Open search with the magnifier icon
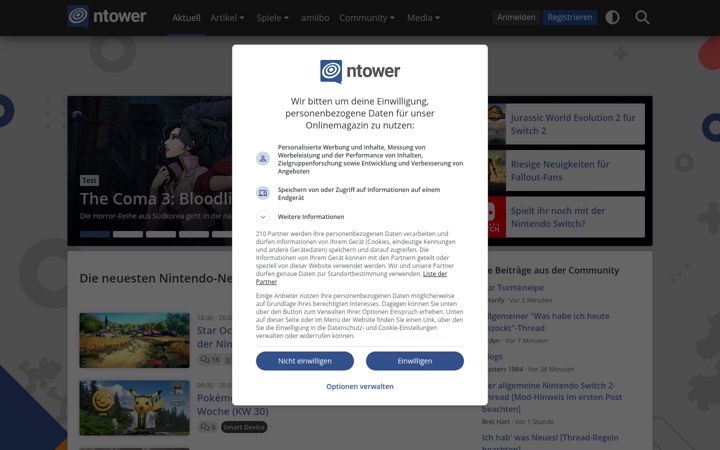720x450 pixels. pyautogui.click(x=642, y=17)
